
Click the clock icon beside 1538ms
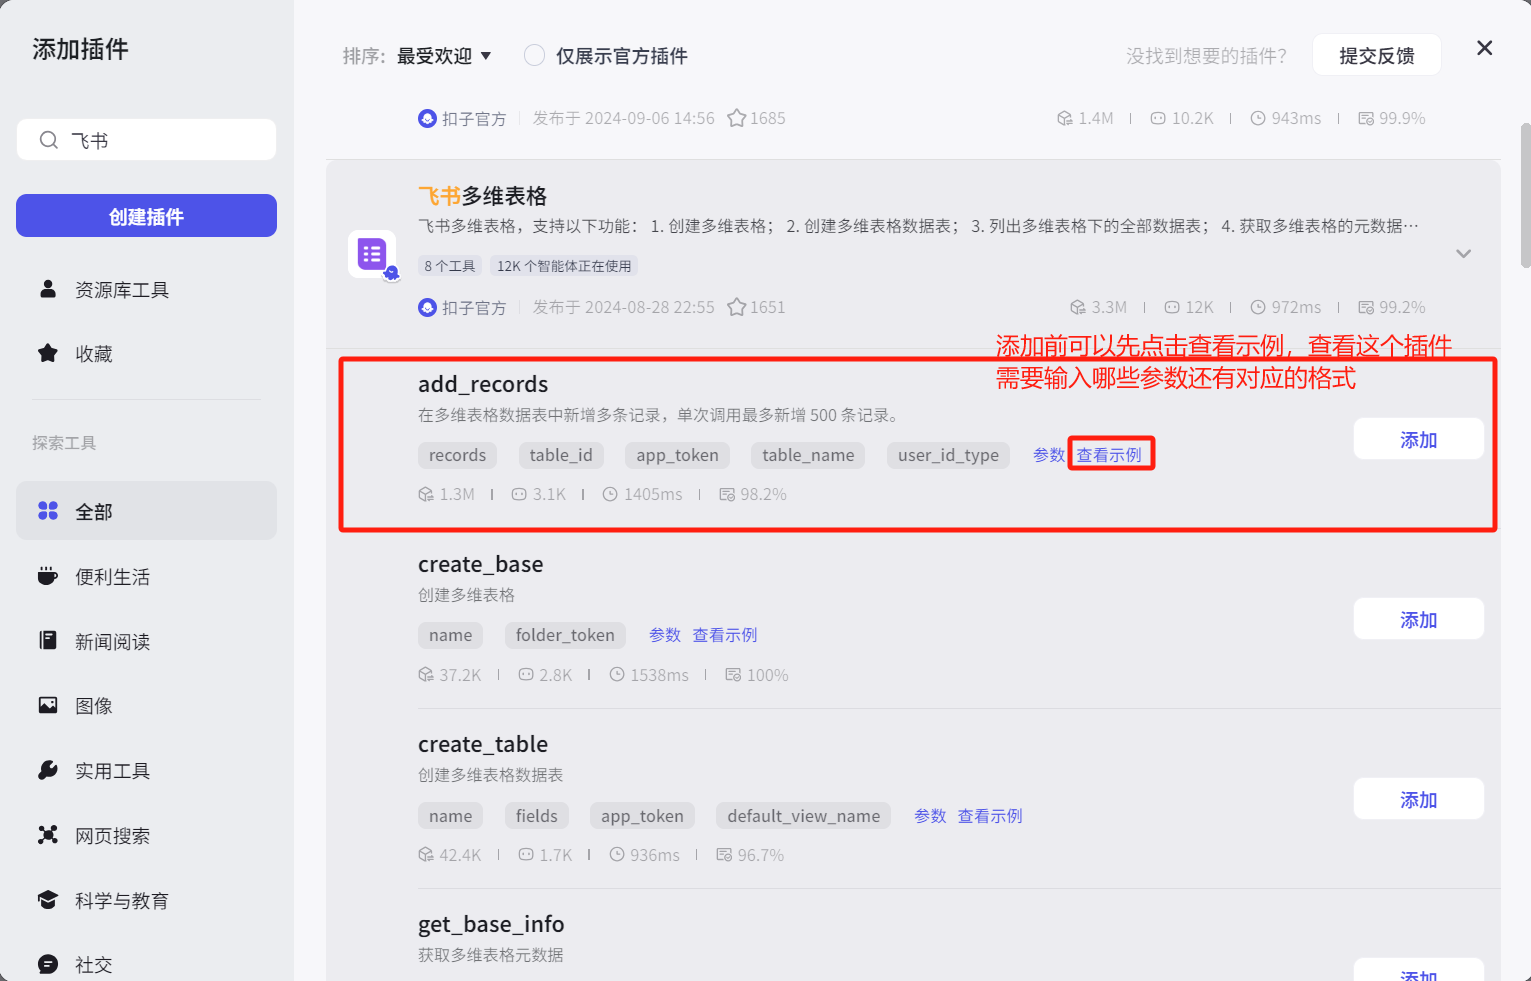click(x=617, y=675)
